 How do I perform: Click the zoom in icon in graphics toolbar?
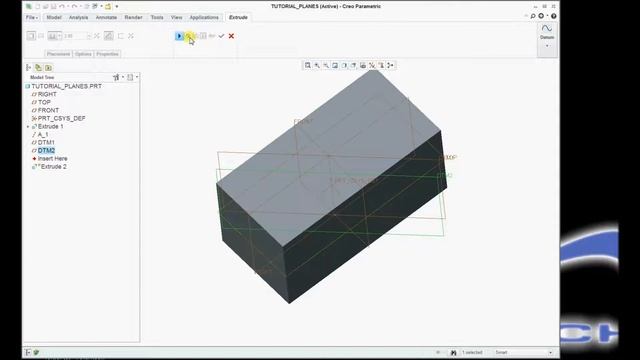(317, 65)
